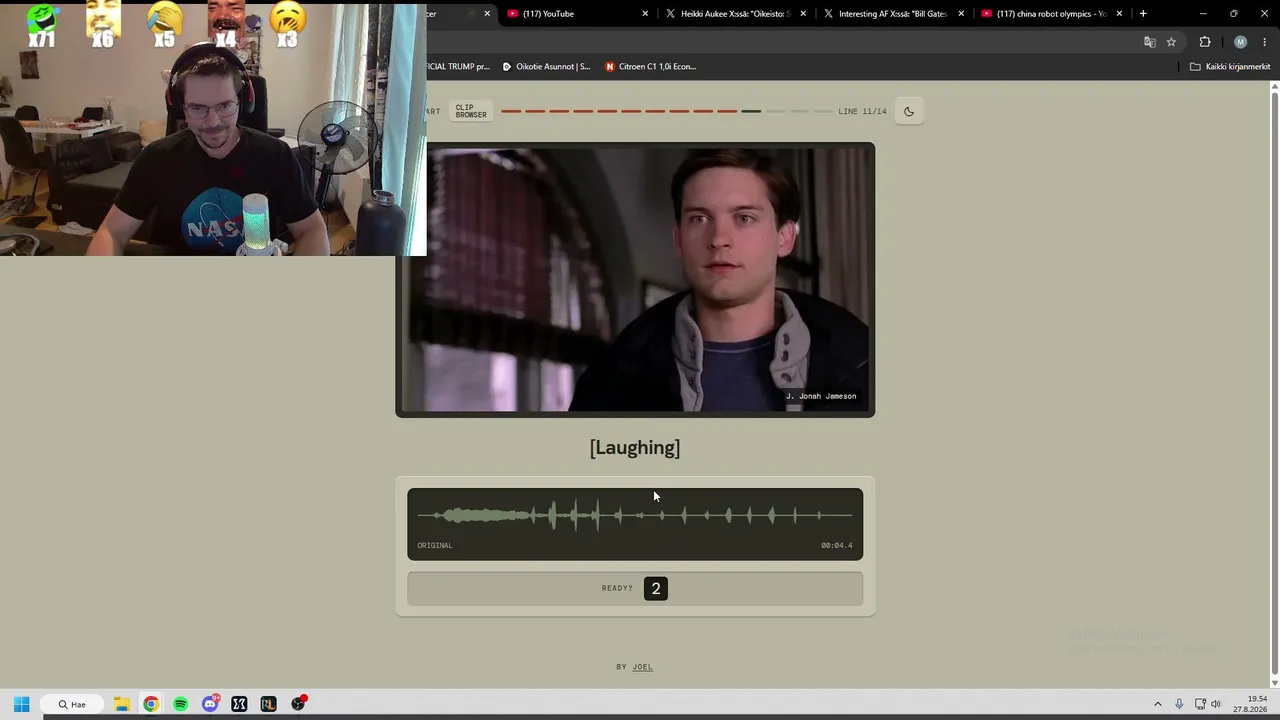Click the original audio waveform
Screen dimensions: 1280x720
pos(635,516)
